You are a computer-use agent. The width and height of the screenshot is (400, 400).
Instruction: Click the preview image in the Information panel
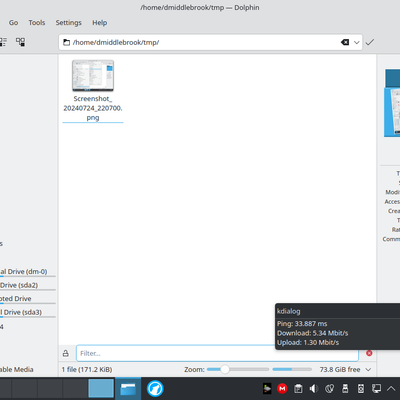392,103
